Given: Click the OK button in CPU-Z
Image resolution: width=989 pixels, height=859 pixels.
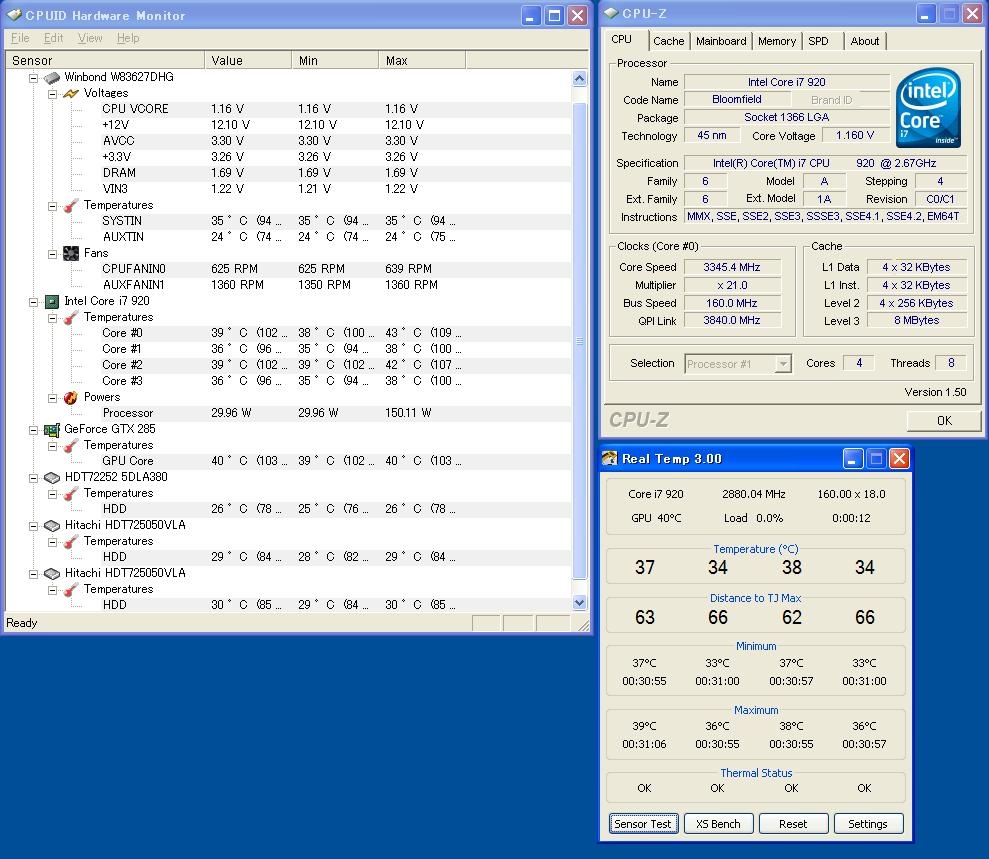Looking at the screenshot, I should (944, 421).
